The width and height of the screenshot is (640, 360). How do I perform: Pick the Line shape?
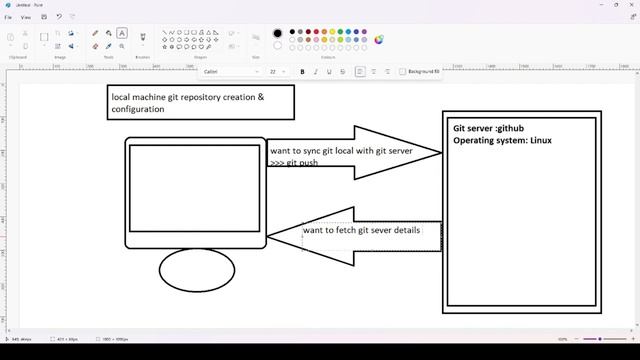(x=164, y=32)
